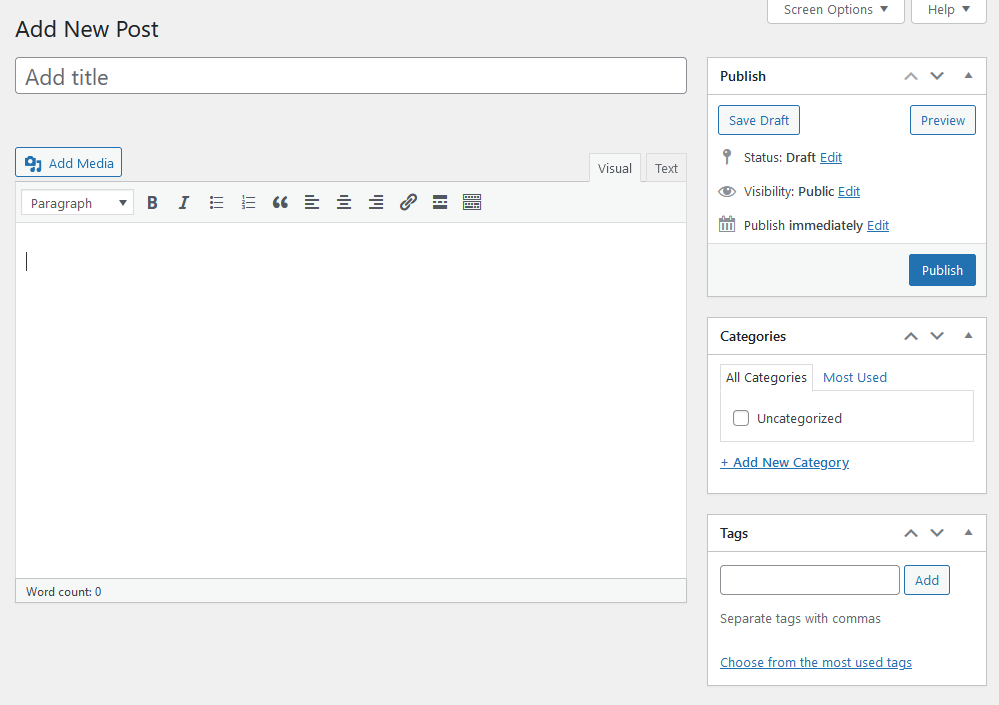This screenshot has width=999, height=705.
Task: Open the Paragraph format dropdown
Action: (x=77, y=203)
